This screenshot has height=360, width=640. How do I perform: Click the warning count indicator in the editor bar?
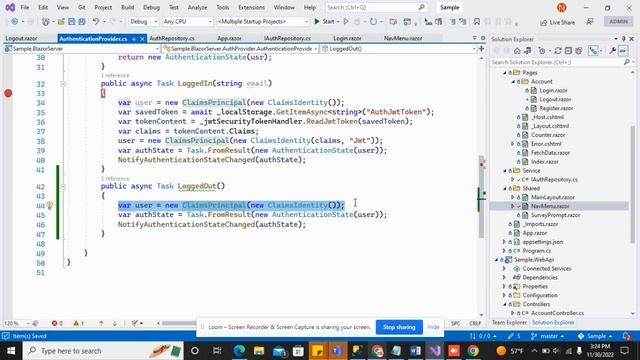coord(78,323)
